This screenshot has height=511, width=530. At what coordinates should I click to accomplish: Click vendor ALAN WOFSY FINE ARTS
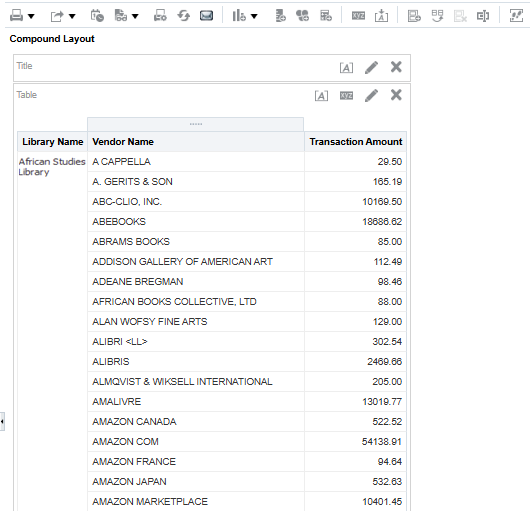(x=150, y=321)
